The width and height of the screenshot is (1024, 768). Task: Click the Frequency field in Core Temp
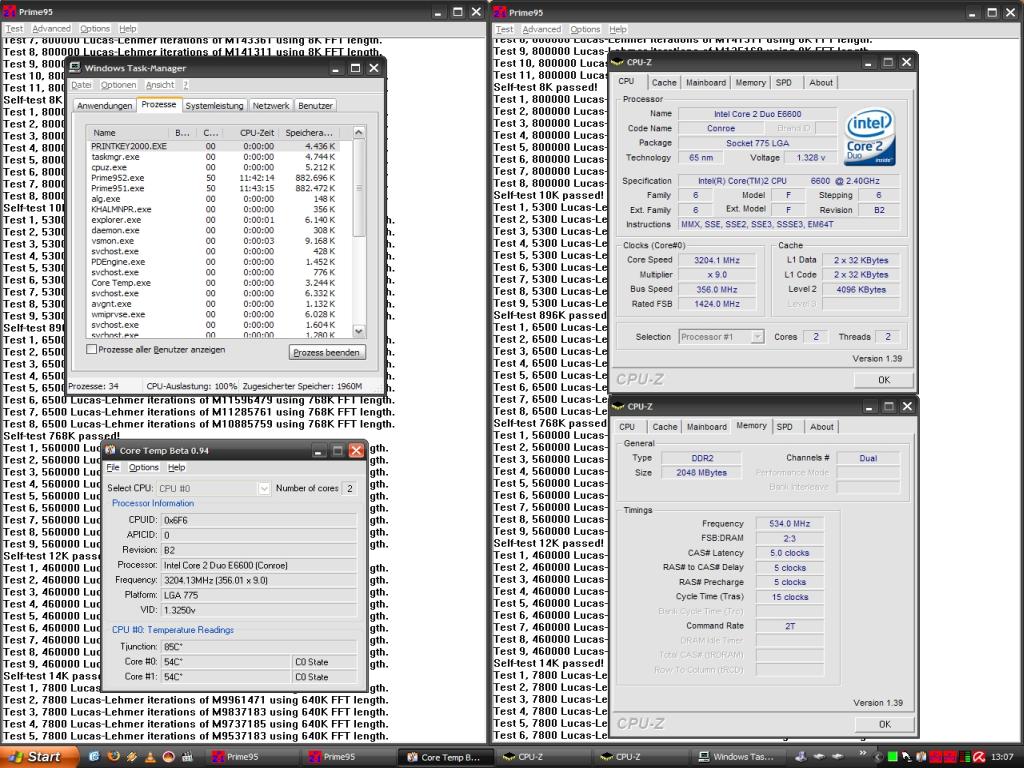[259, 580]
